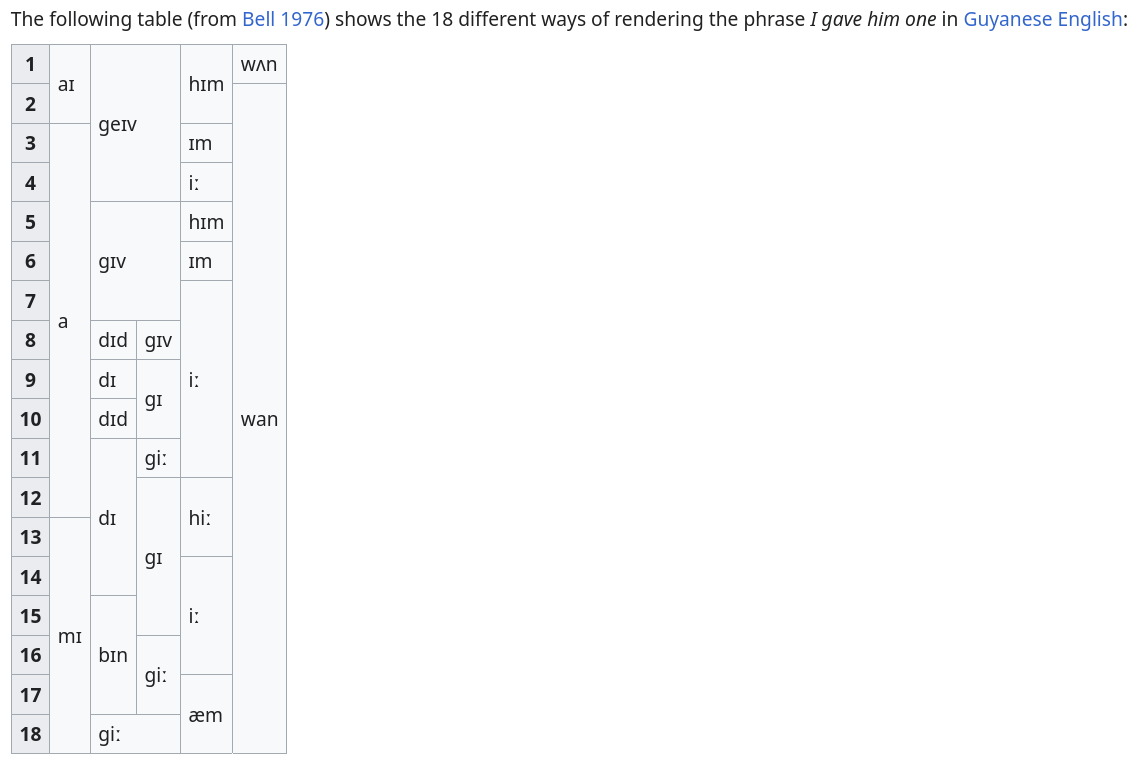The width and height of the screenshot is (1137, 771).
Task: Click the hiː cell
Action: point(206,517)
